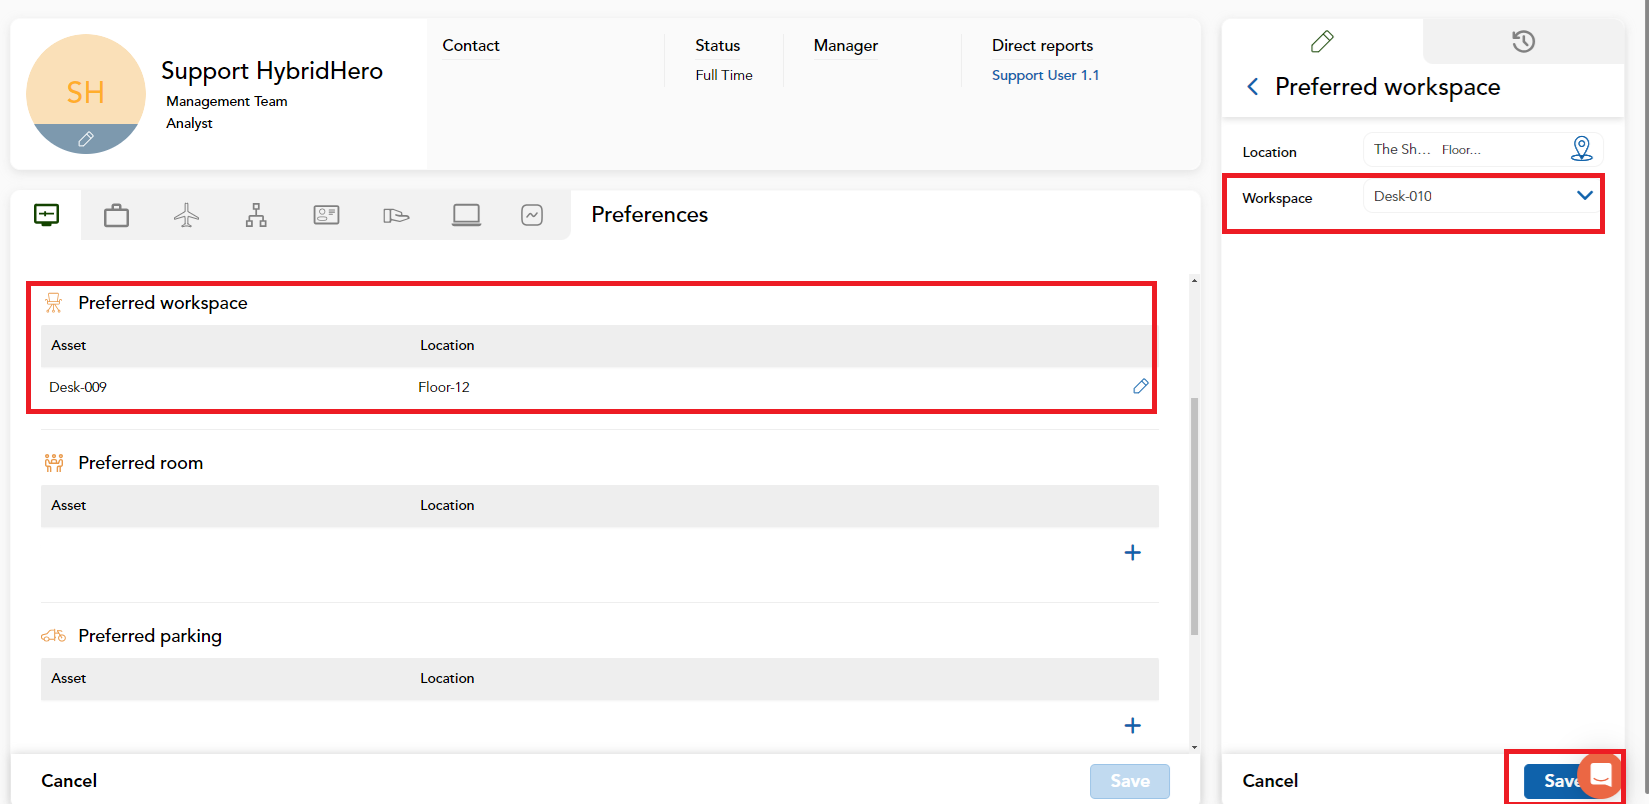Viewport: 1649px width, 804px height.
Task: Click the Management Team label
Action: click(x=227, y=101)
